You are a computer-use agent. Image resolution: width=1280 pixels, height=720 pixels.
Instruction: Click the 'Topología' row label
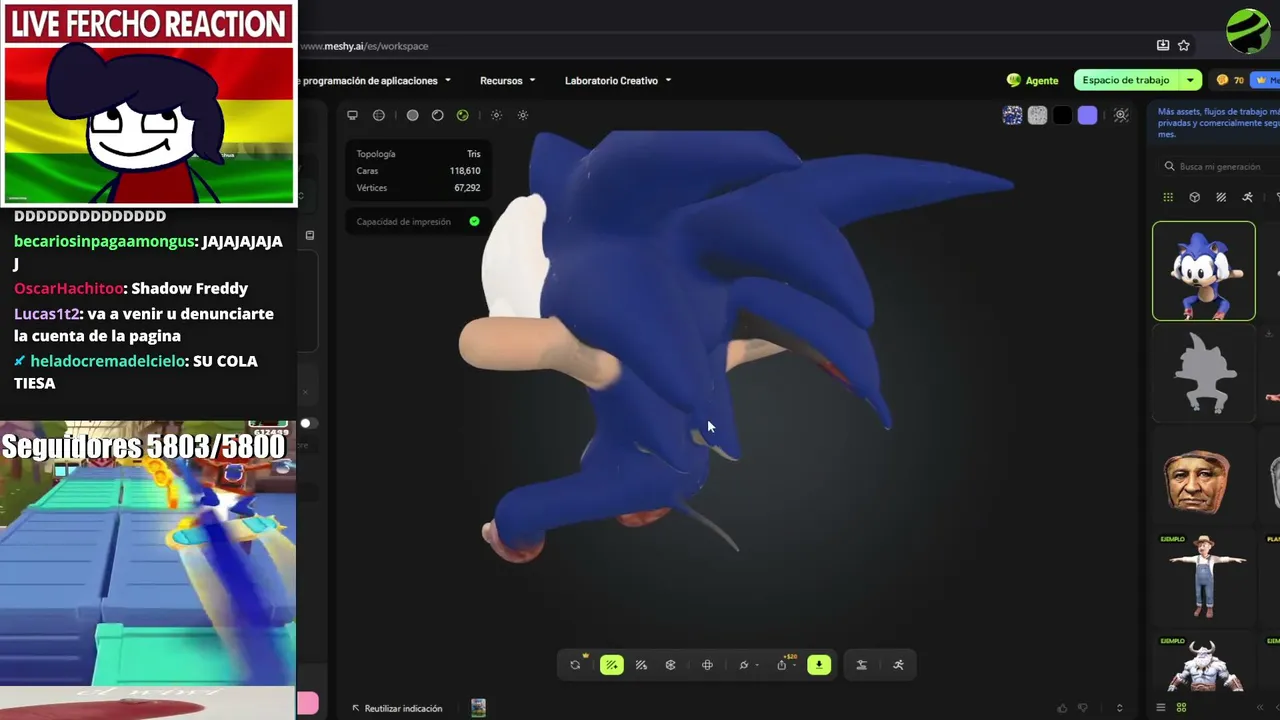point(376,154)
